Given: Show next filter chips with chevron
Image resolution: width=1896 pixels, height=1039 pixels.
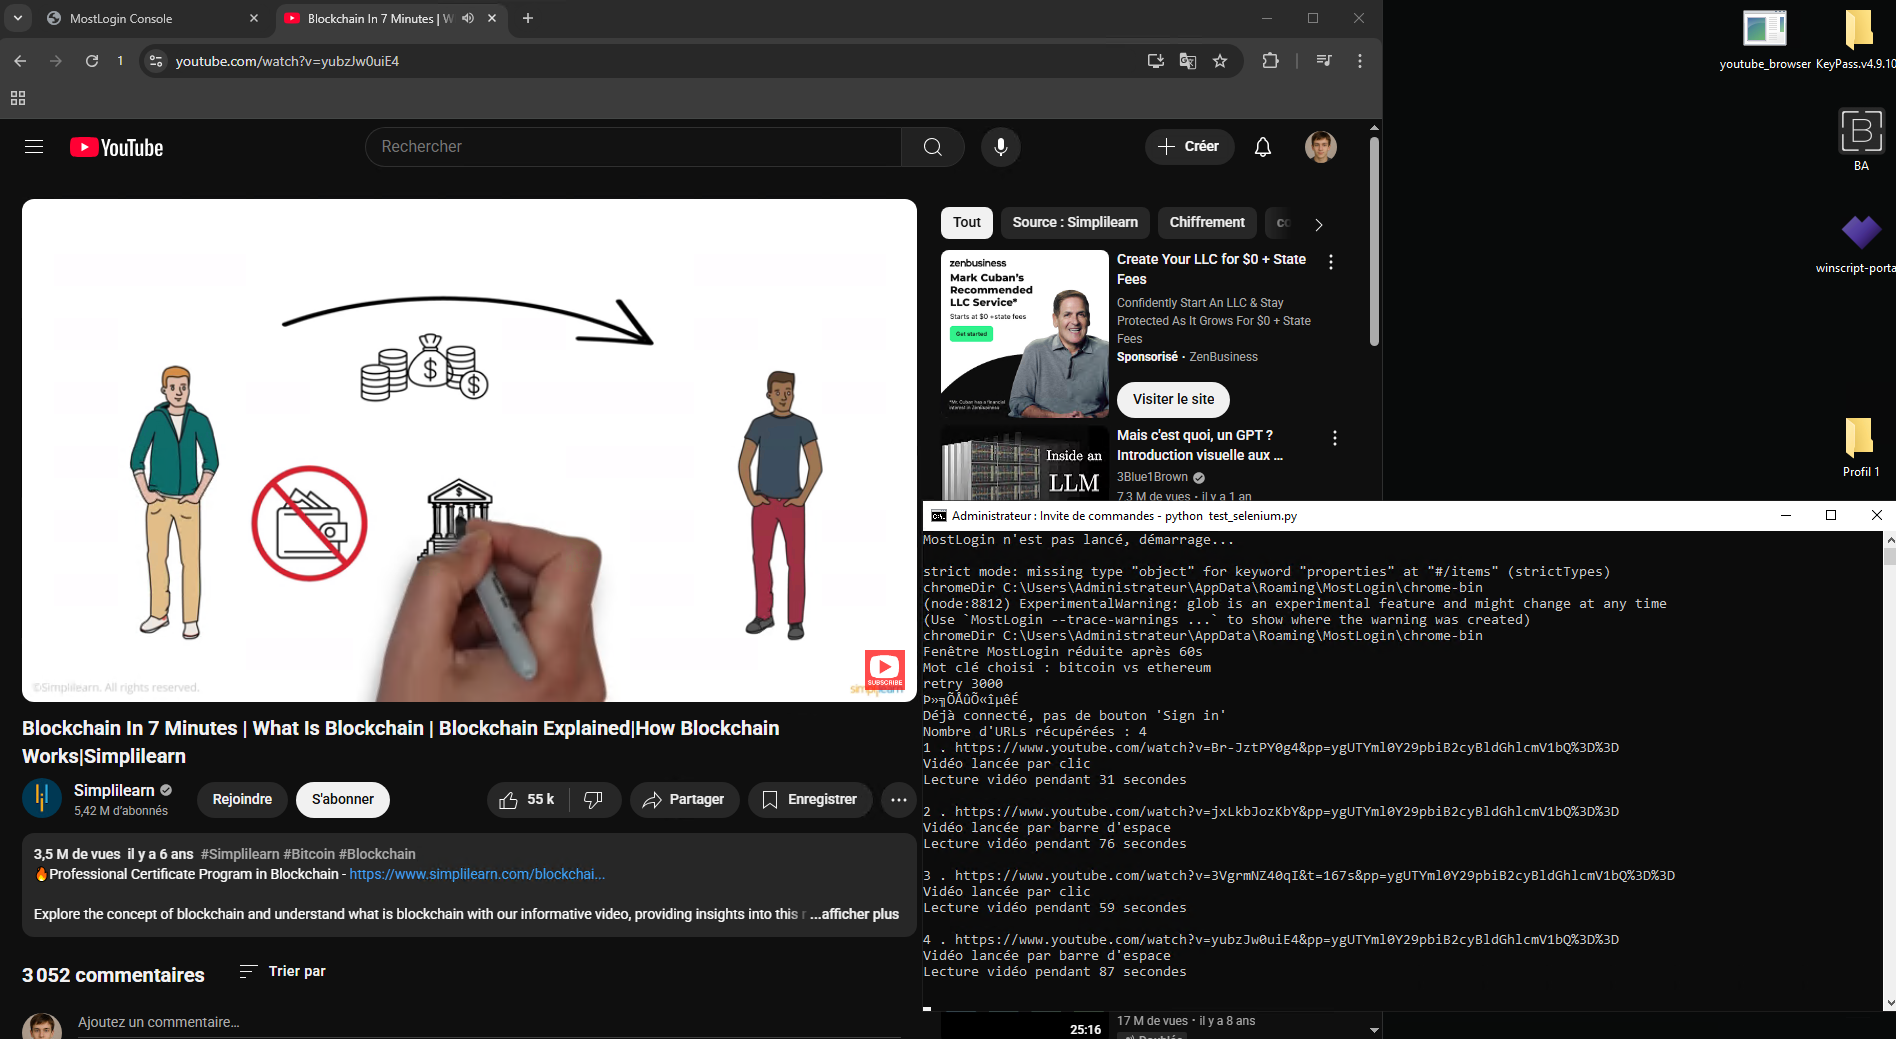Looking at the screenshot, I should pos(1319,225).
